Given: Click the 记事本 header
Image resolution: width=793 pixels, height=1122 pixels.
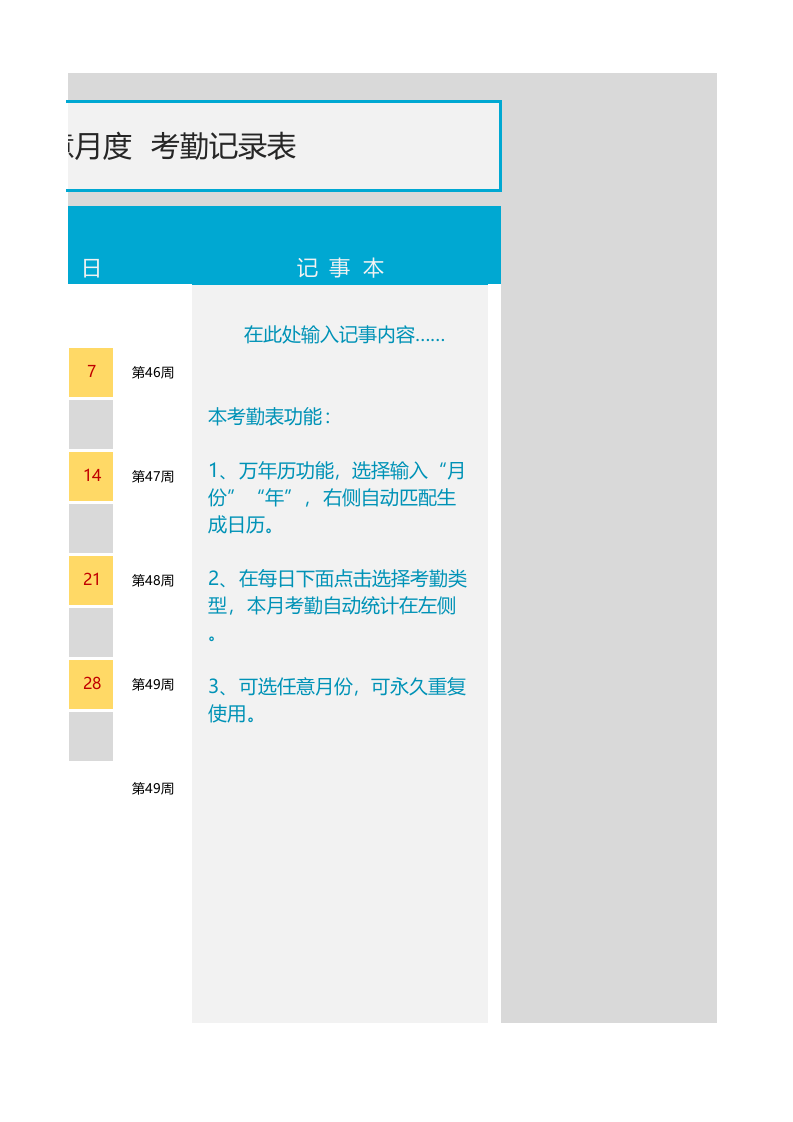Looking at the screenshot, I should pyautogui.click(x=341, y=268).
